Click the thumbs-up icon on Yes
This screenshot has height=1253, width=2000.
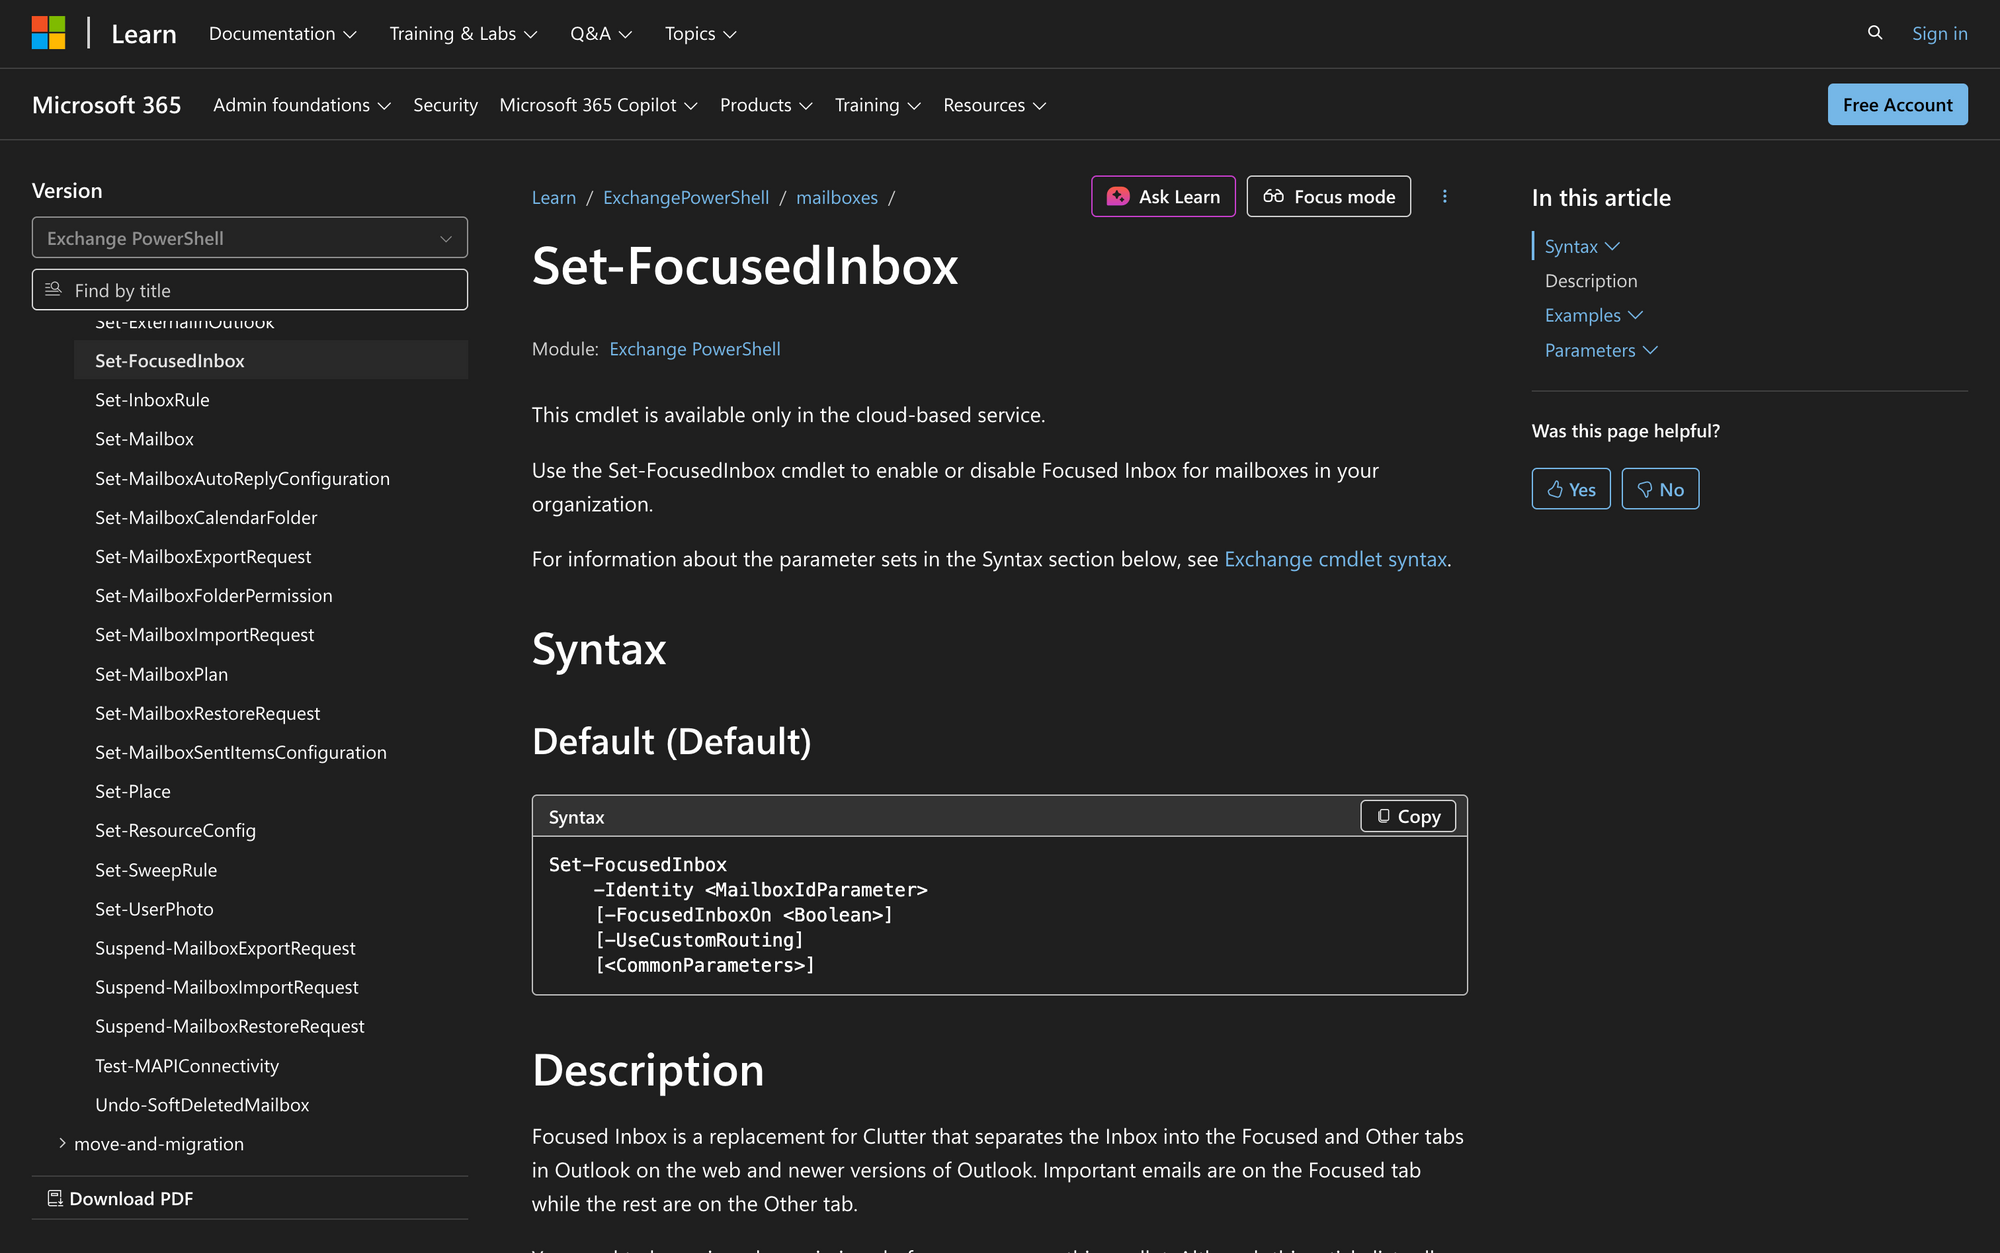(x=1557, y=489)
